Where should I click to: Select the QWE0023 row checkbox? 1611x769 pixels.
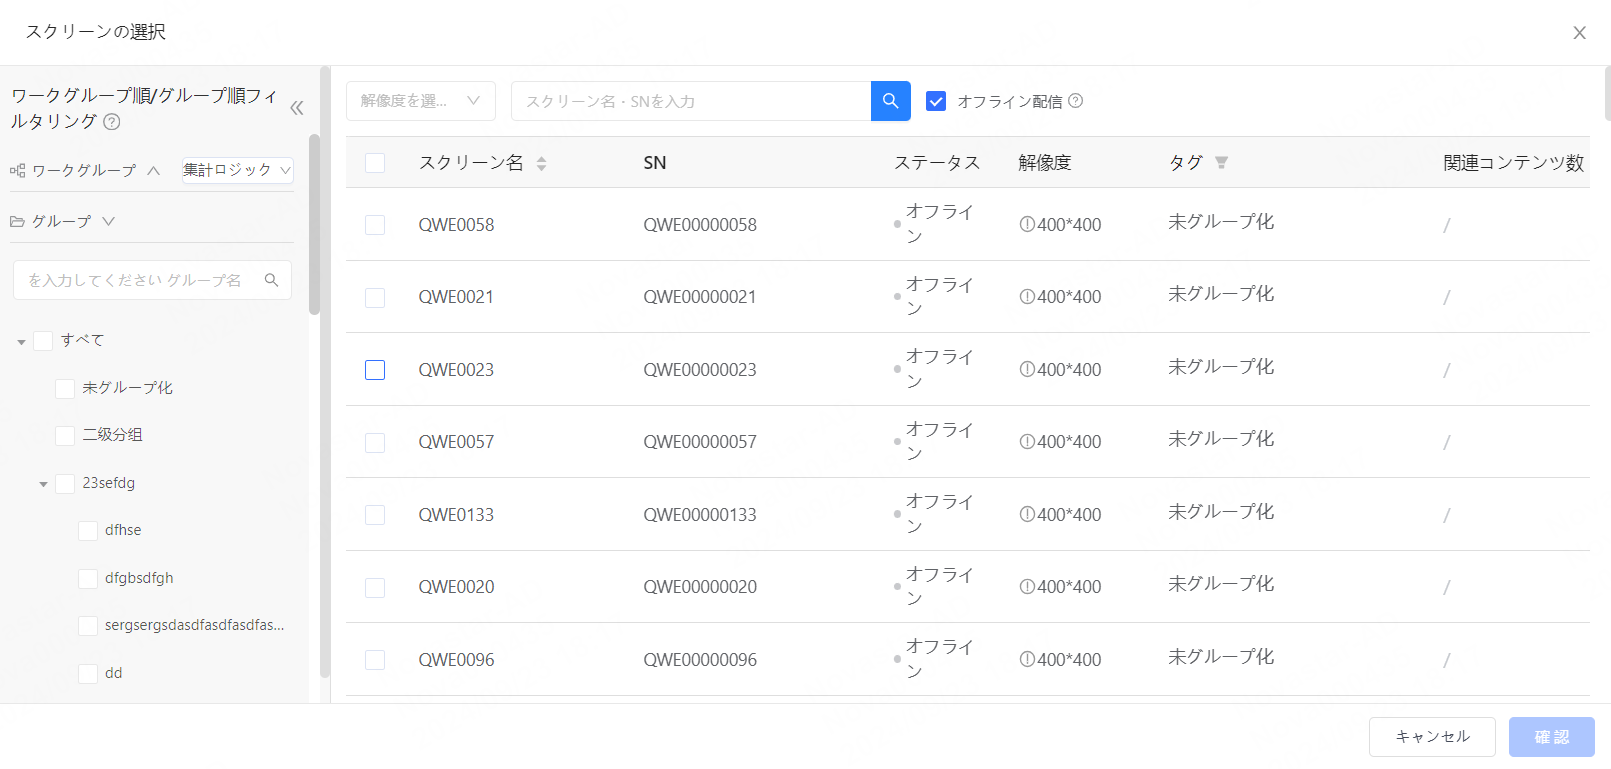coord(375,370)
